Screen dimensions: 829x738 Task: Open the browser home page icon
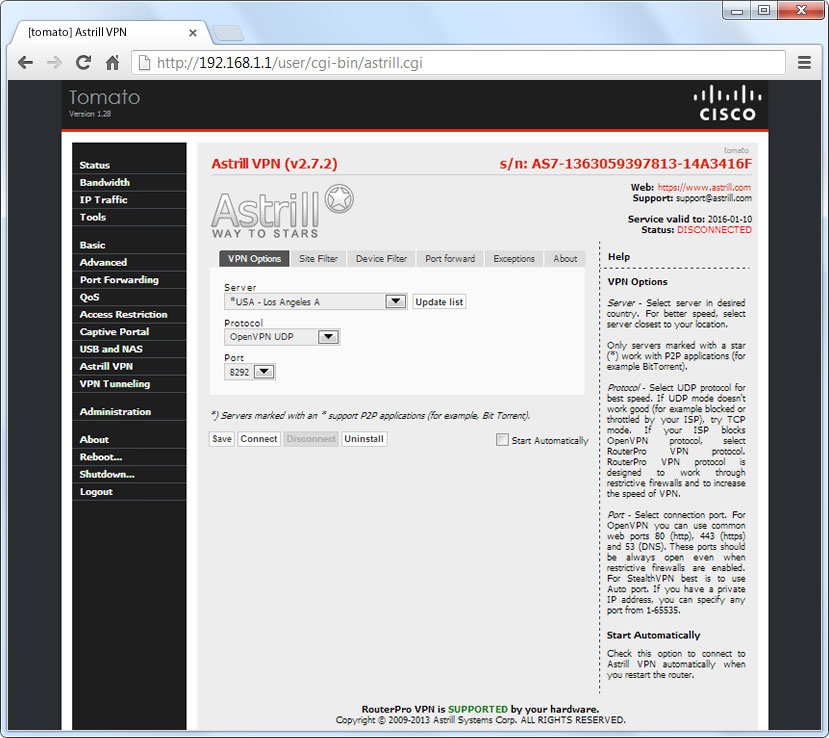pyautogui.click(x=113, y=63)
